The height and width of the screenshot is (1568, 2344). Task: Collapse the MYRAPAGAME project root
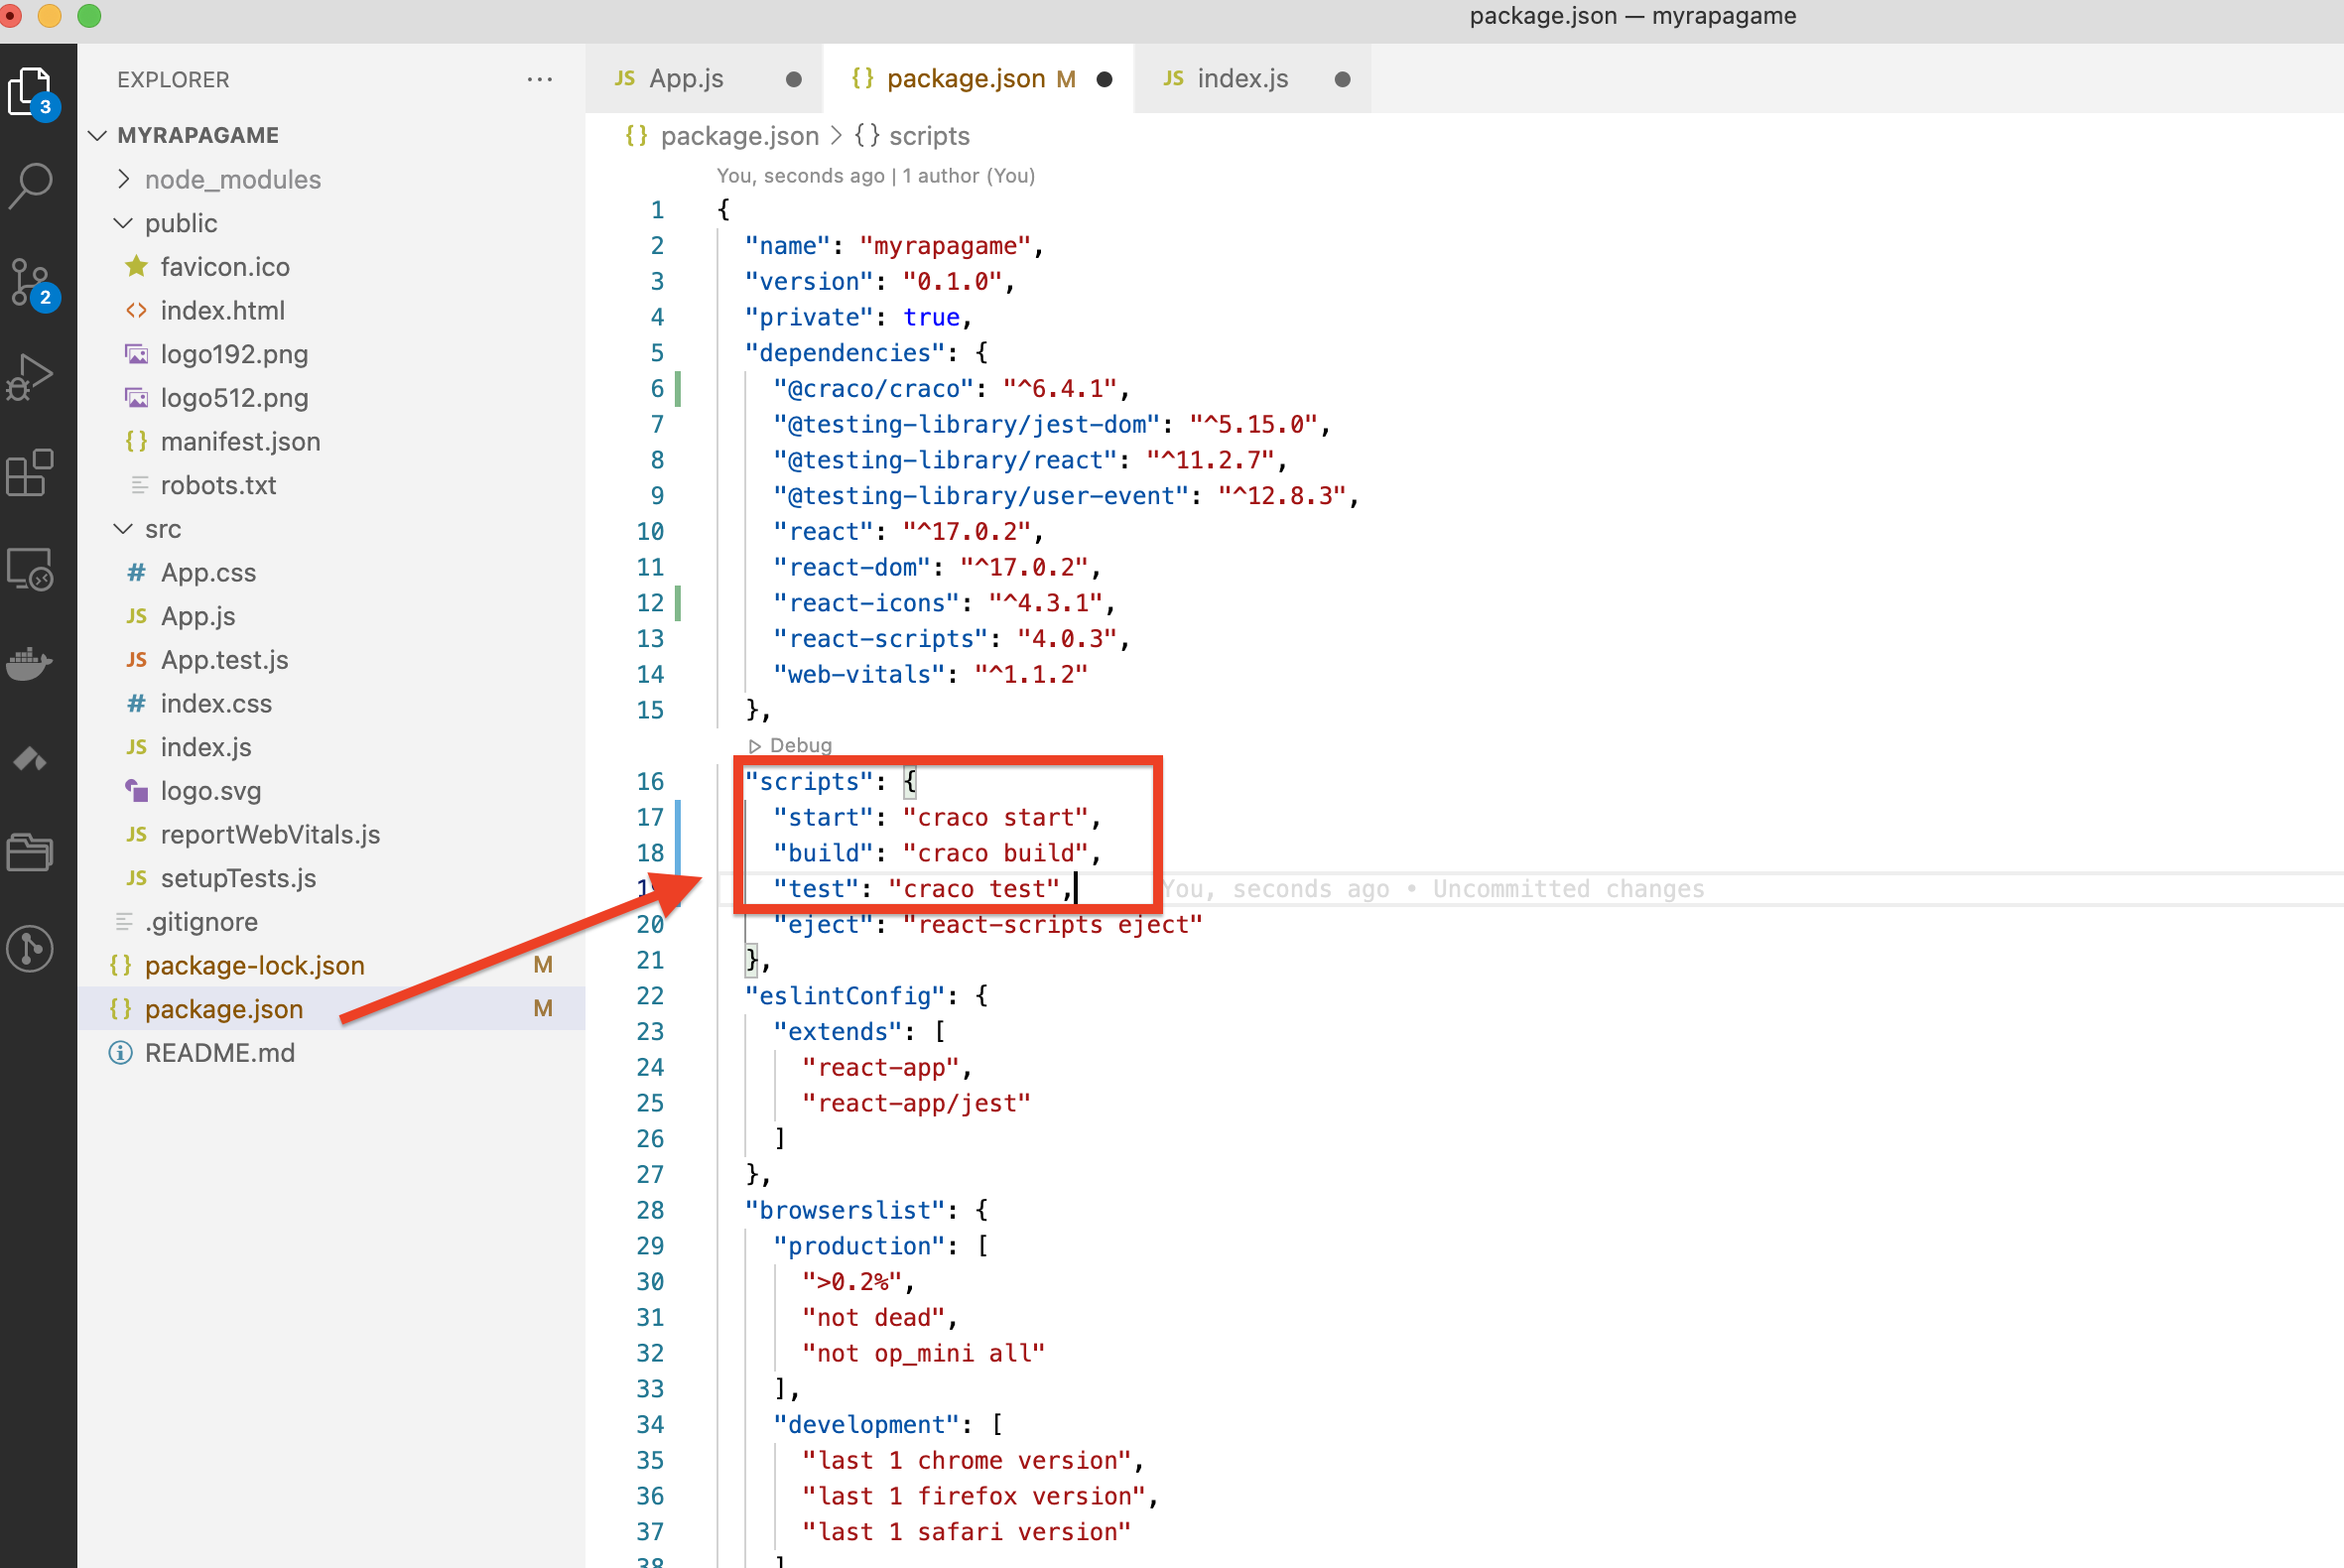click(197, 135)
